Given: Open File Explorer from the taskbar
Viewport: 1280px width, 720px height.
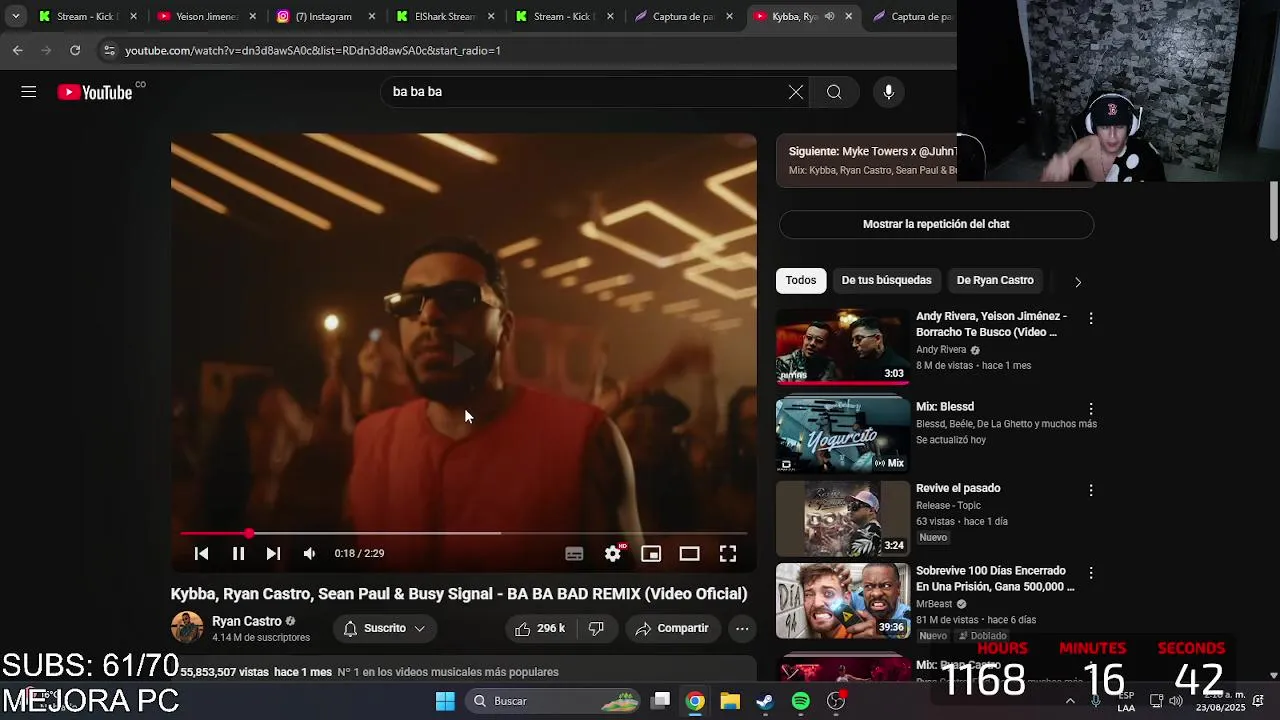Looking at the screenshot, I should [730, 701].
